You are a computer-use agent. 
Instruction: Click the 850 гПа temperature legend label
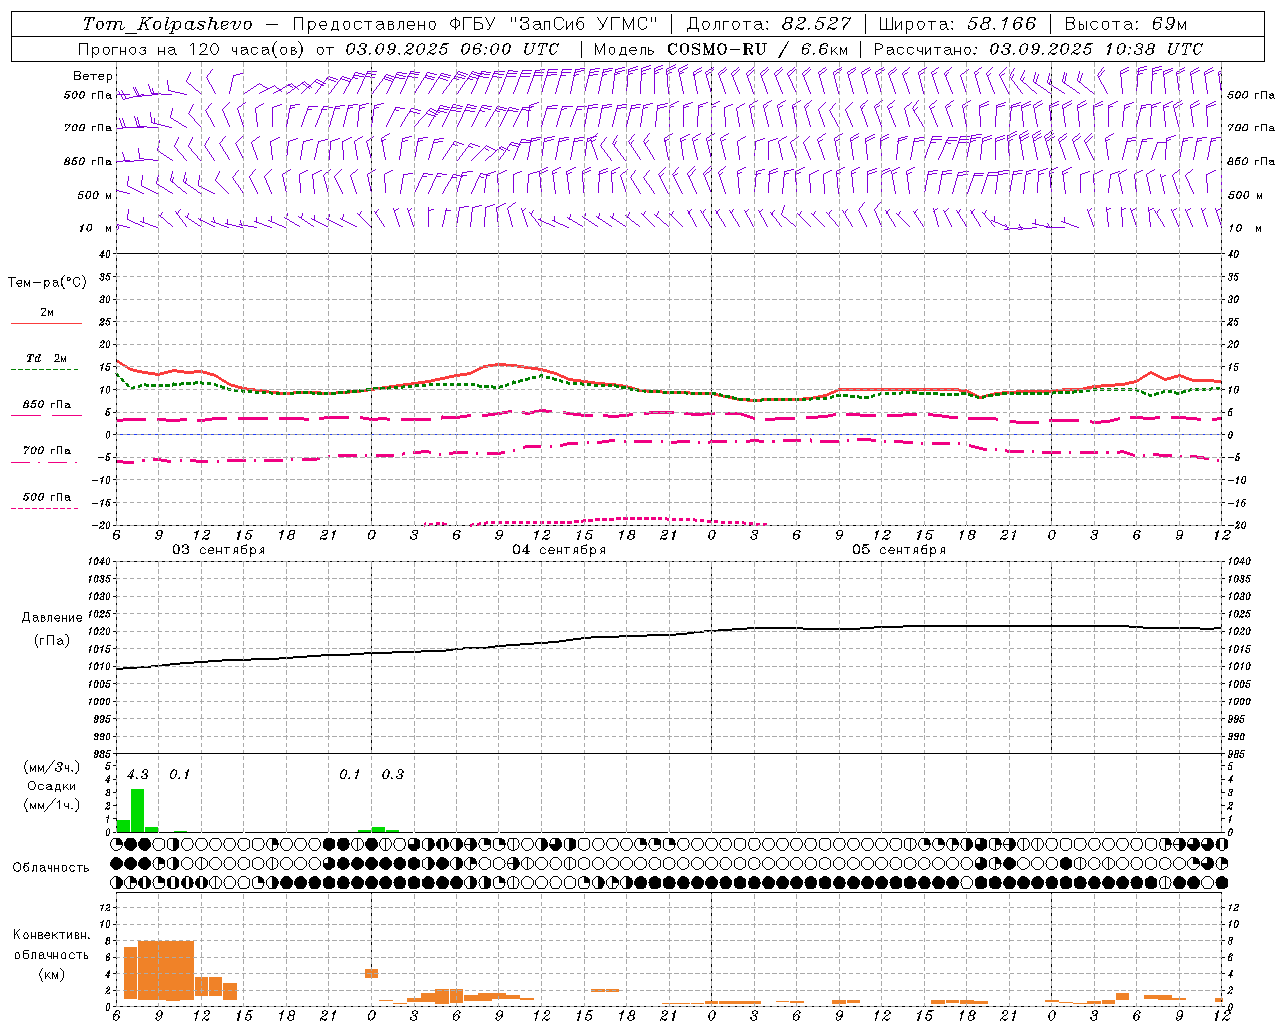[x=46, y=405]
